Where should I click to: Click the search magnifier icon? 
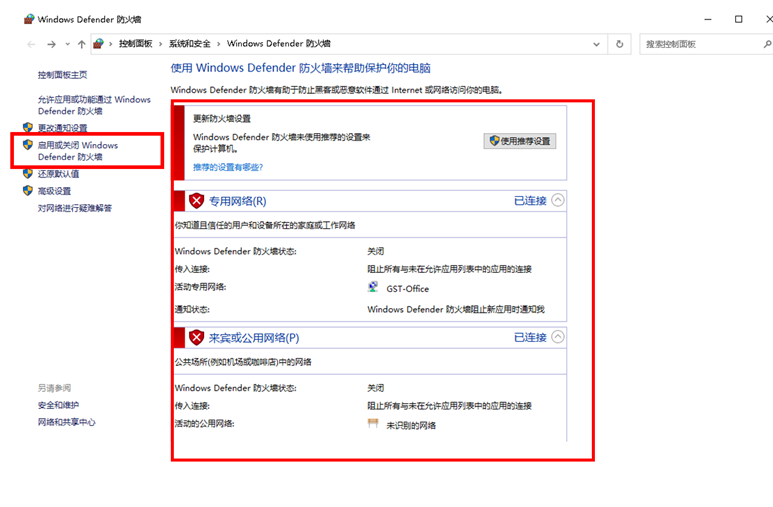pos(767,44)
